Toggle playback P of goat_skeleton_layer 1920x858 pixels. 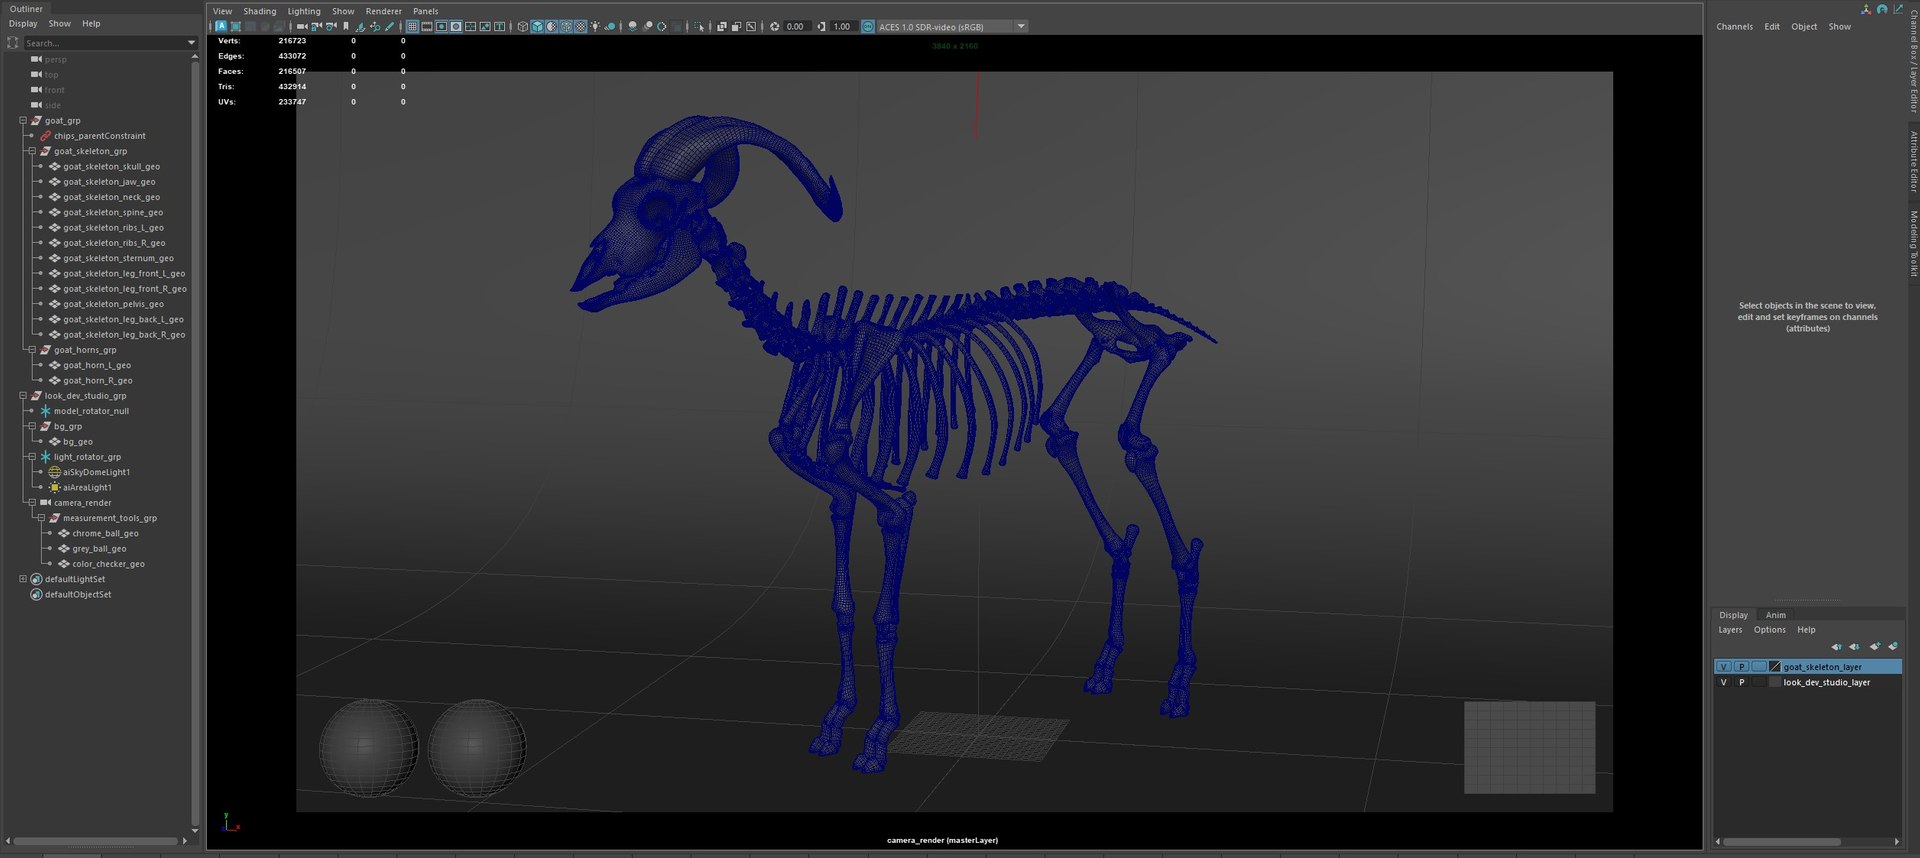point(1741,667)
